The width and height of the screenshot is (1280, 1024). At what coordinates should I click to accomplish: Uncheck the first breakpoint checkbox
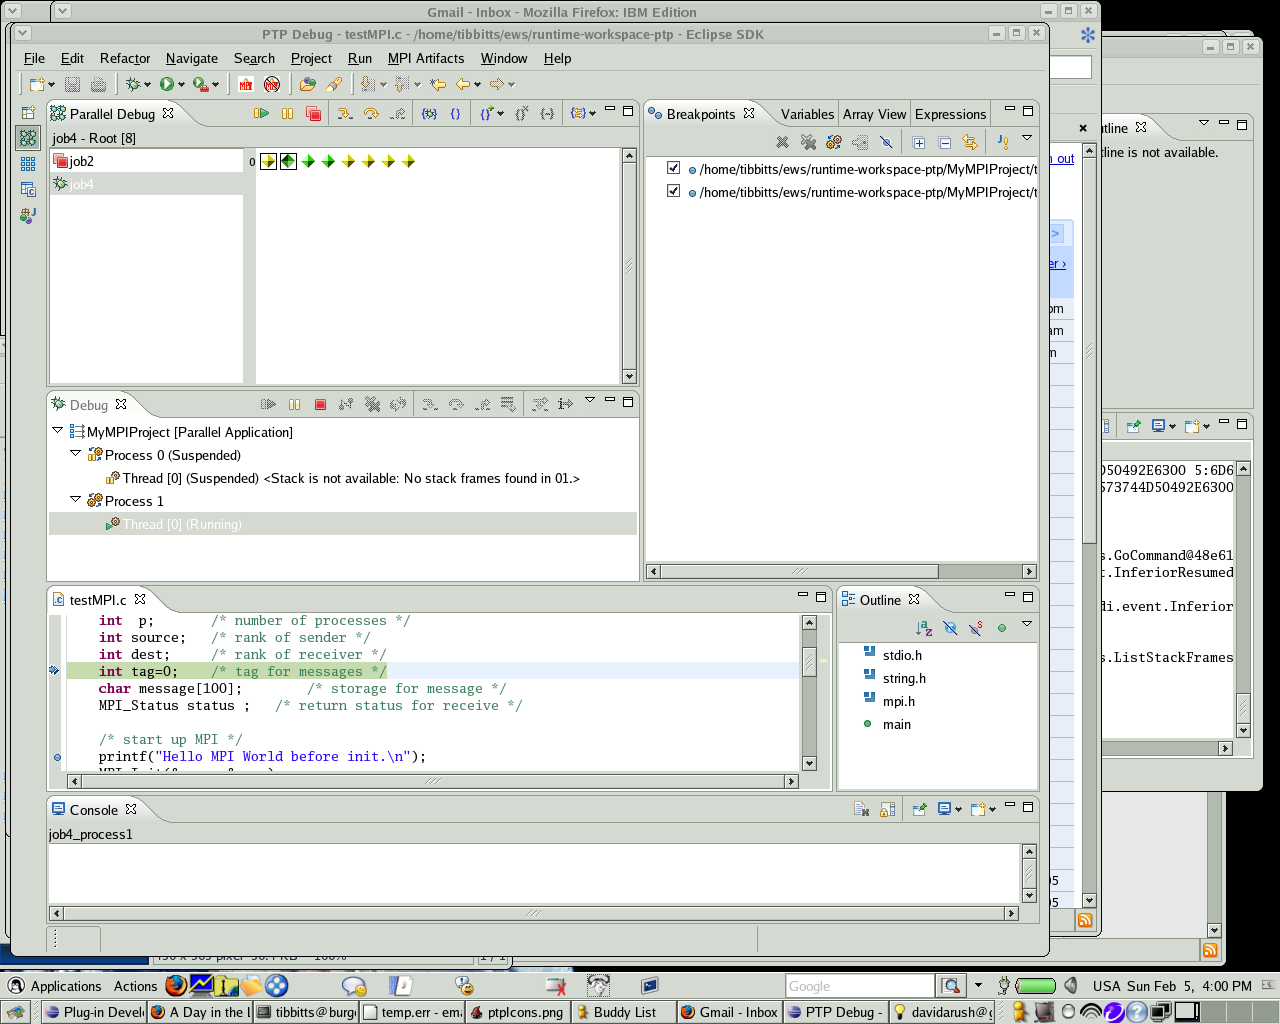point(673,168)
